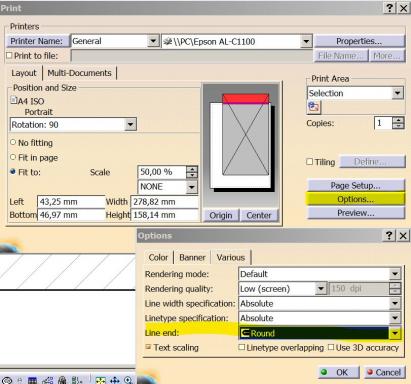Open the NONE scale preset dropdown
Image resolution: width=411 pixels, height=384 pixels.
click(192, 187)
